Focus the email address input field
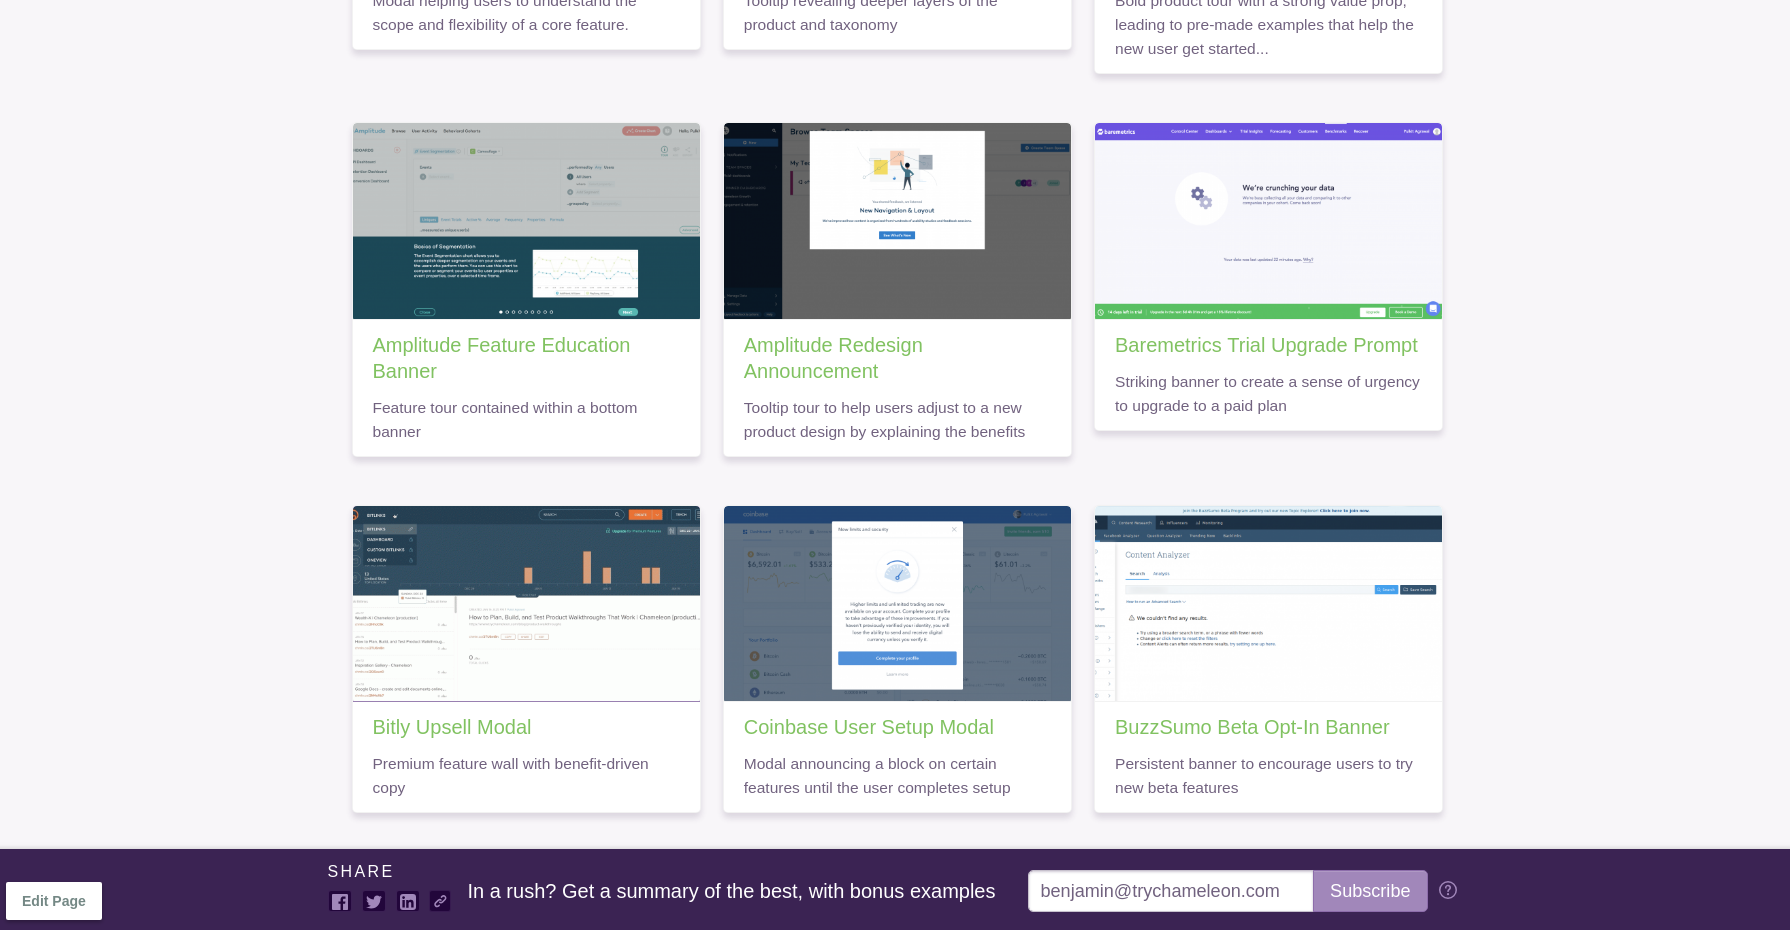 point(1170,891)
